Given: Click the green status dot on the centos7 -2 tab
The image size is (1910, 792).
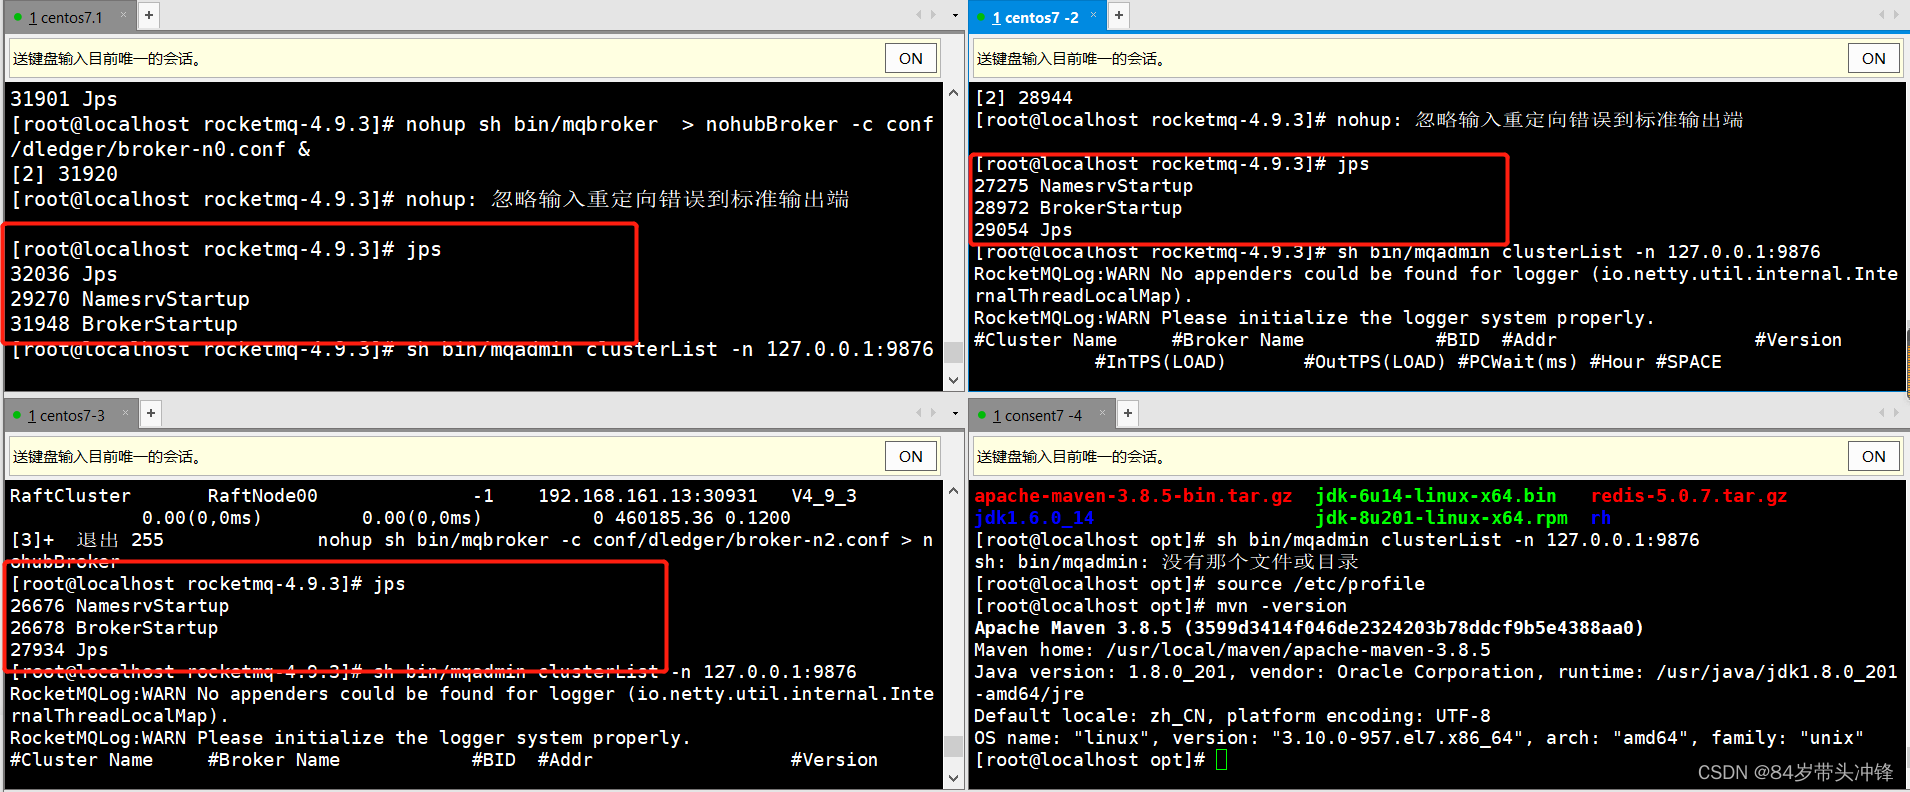Looking at the screenshot, I should click(x=982, y=17).
